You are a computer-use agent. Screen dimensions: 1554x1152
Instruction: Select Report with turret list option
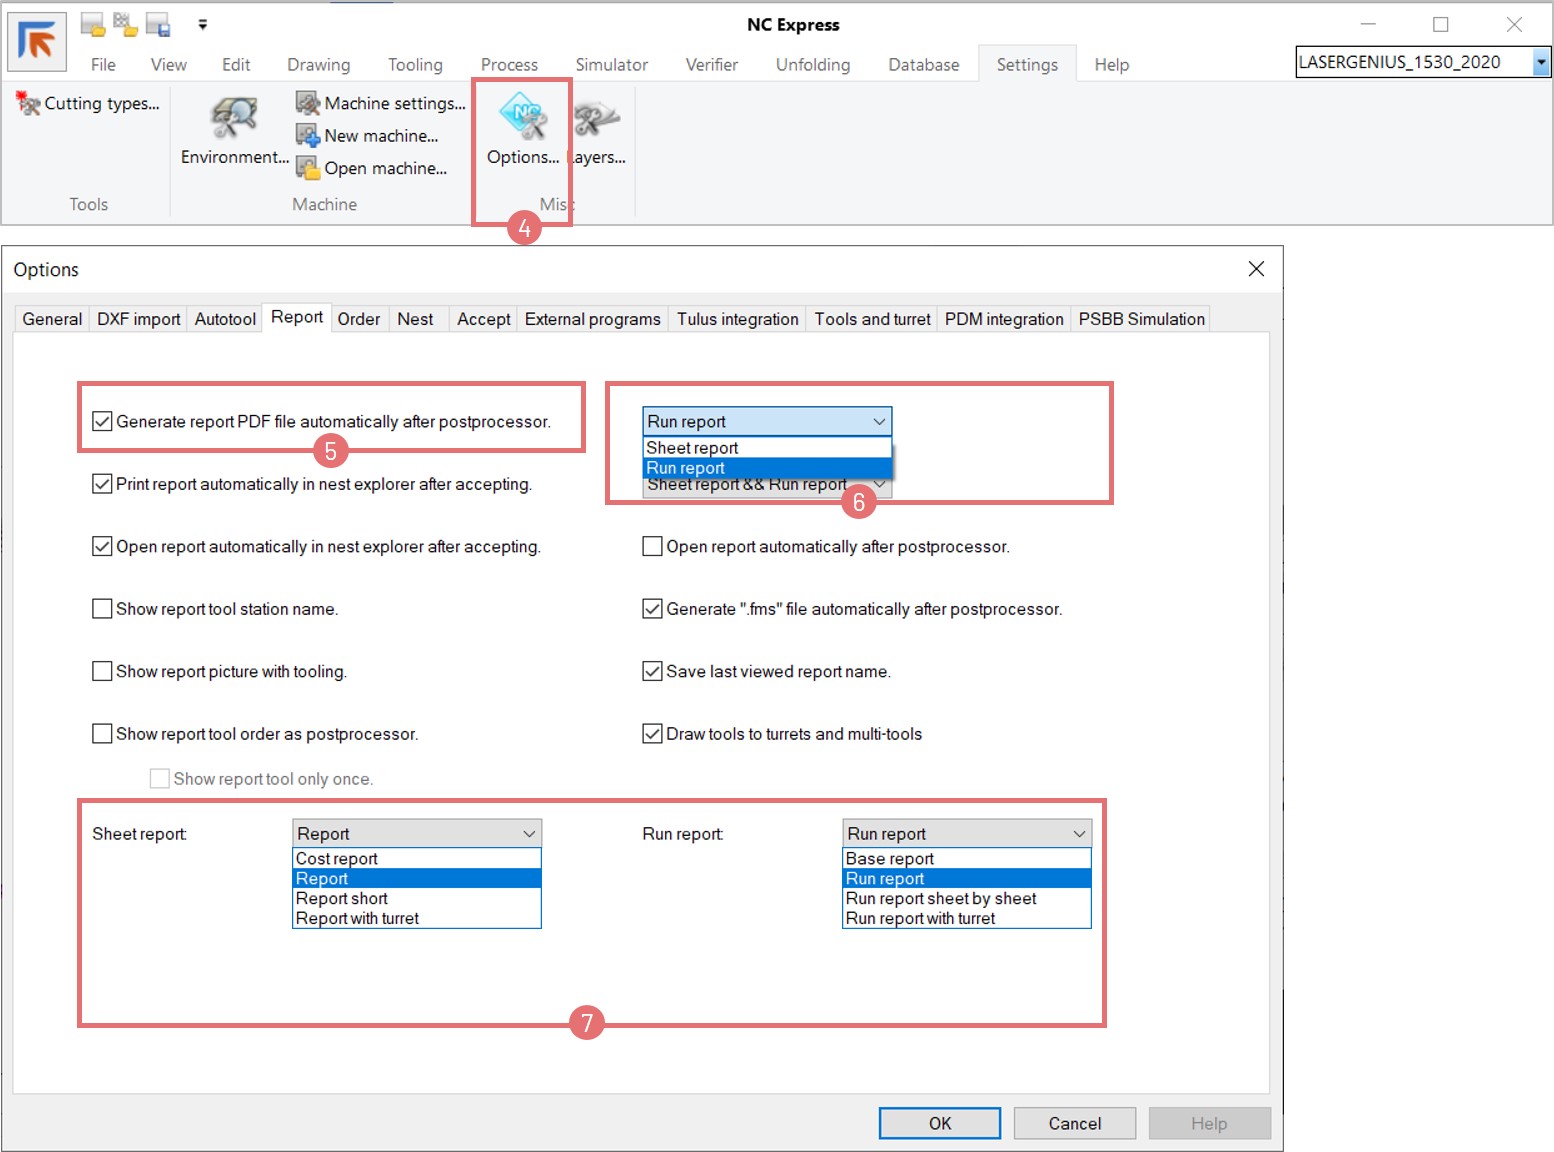click(x=357, y=919)
